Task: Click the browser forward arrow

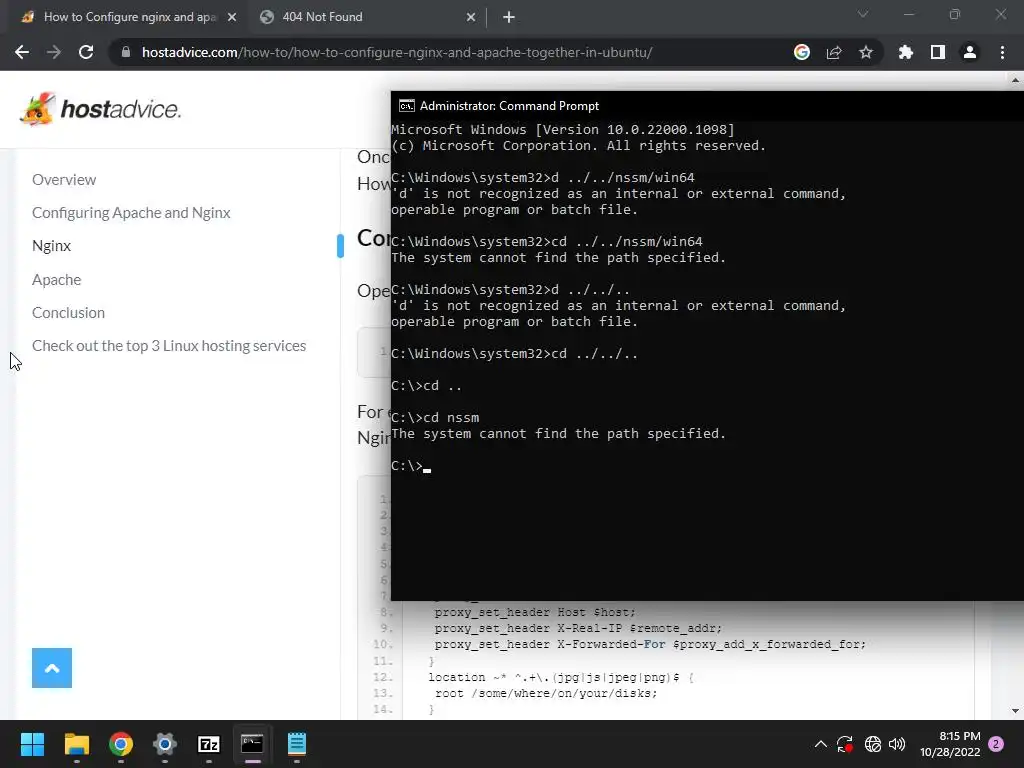Action: pyautogui.click(x=54, y=52)
